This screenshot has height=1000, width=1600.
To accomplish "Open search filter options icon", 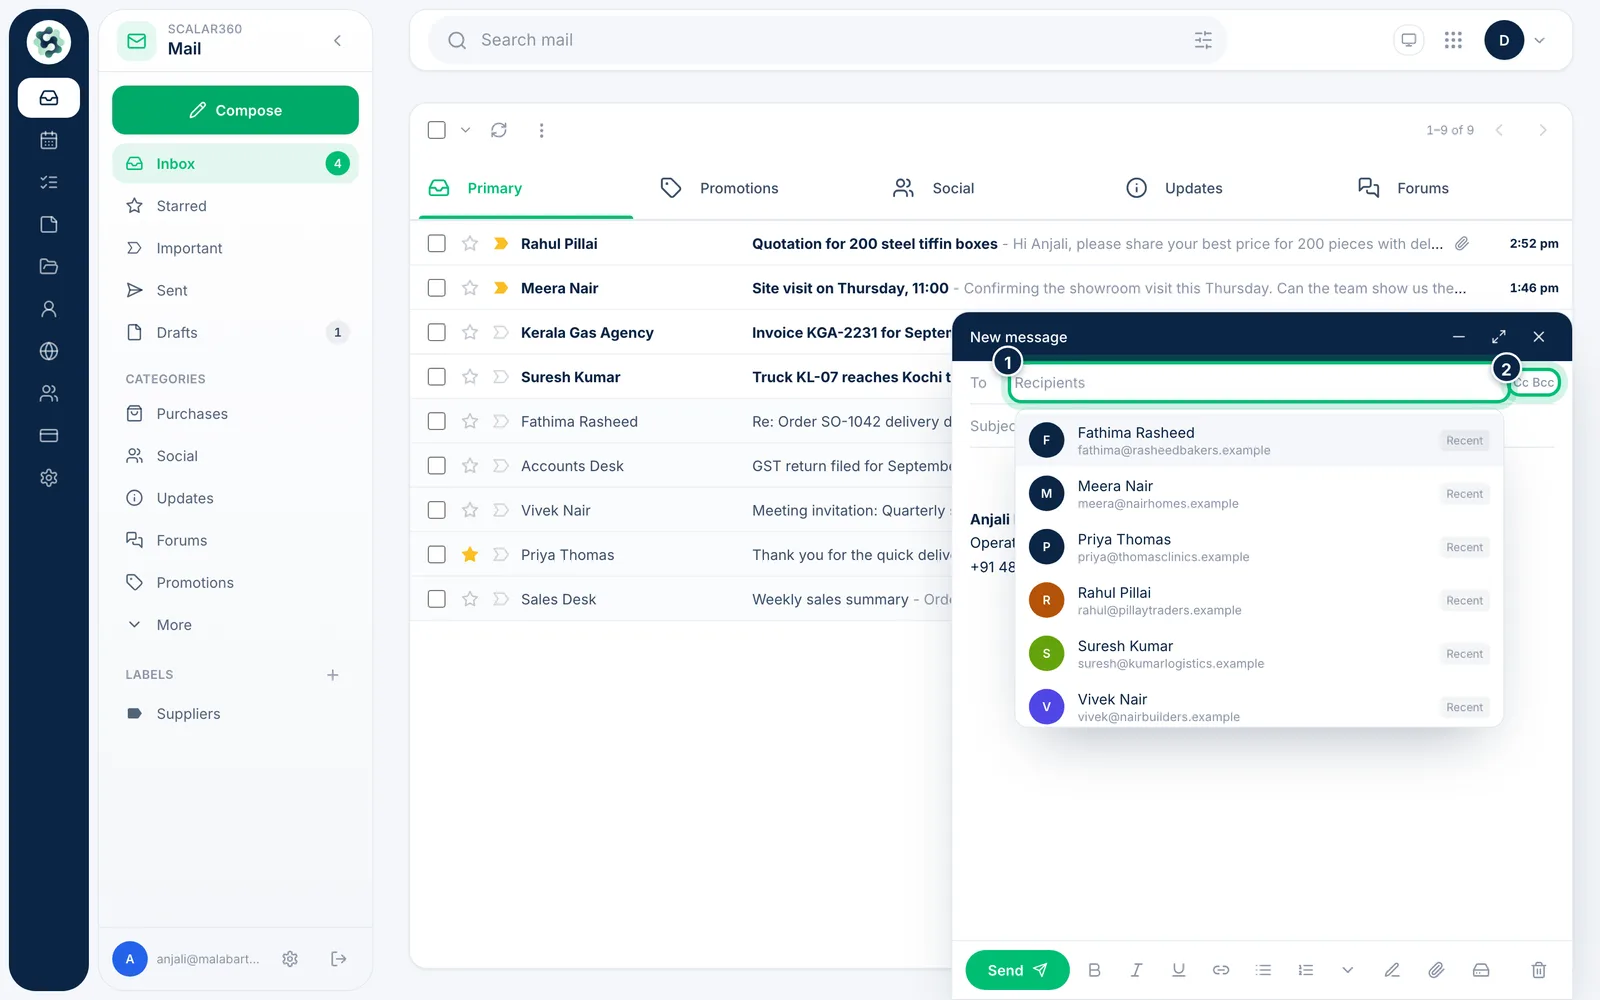I will coord(1203,40).
